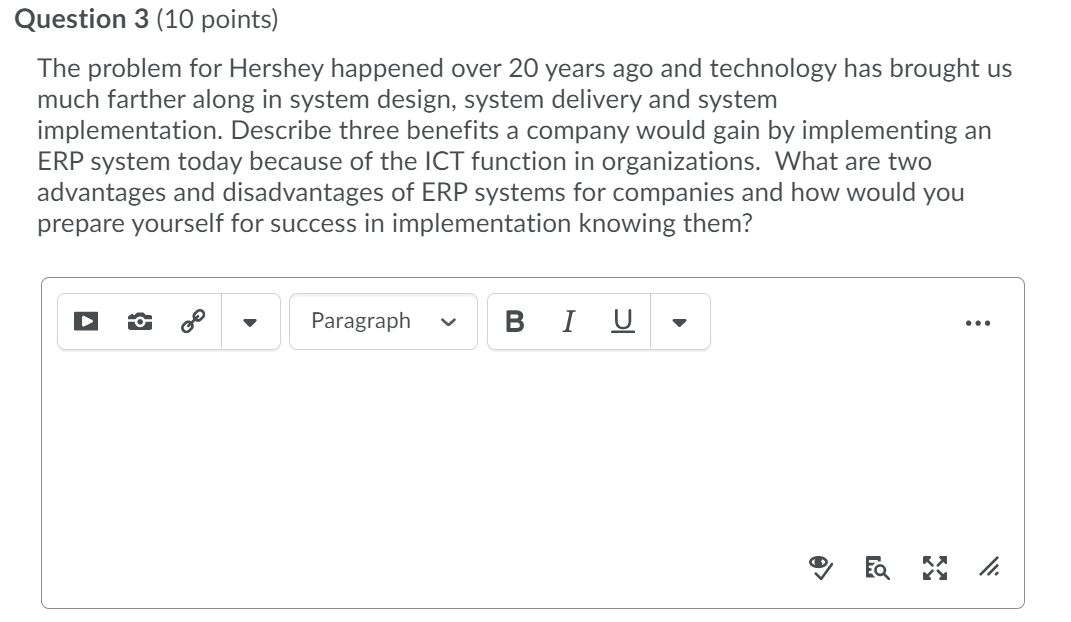Open the ellipsis overflow toolbar menu
Viewport: 1071px width, 622px height.
tap(977, 321)
